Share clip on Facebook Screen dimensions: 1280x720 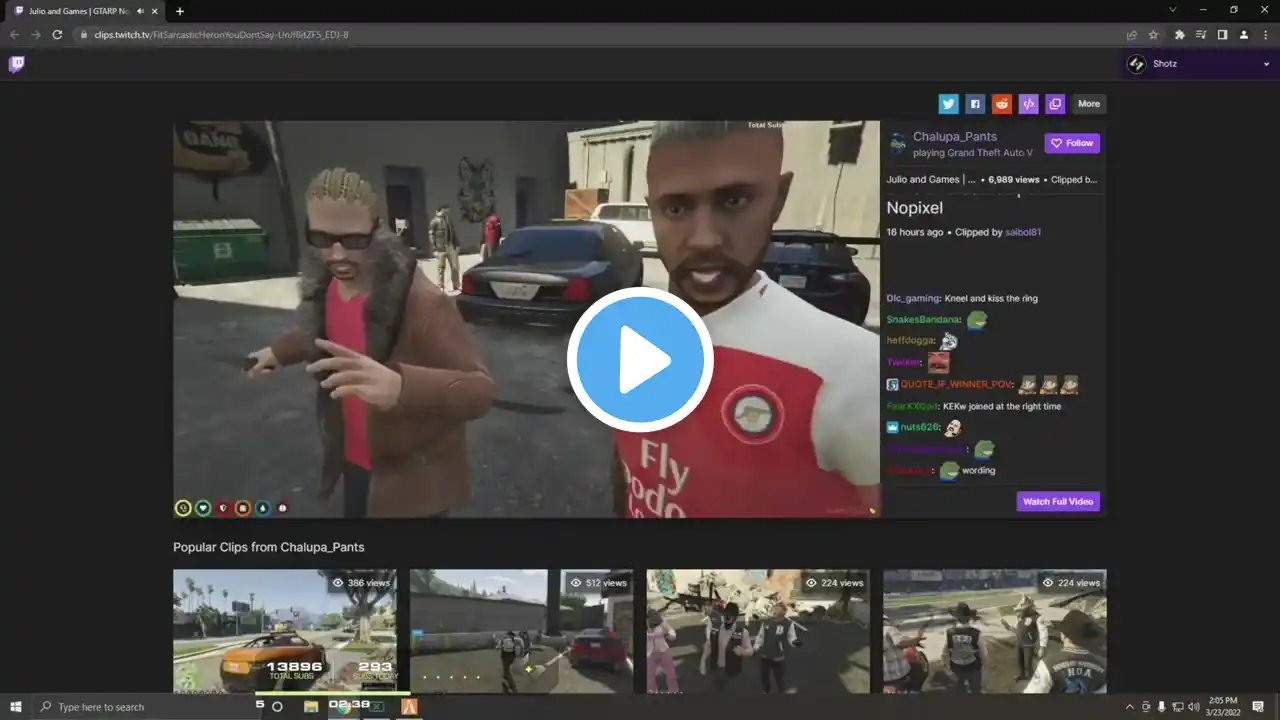tap(975, 104)
